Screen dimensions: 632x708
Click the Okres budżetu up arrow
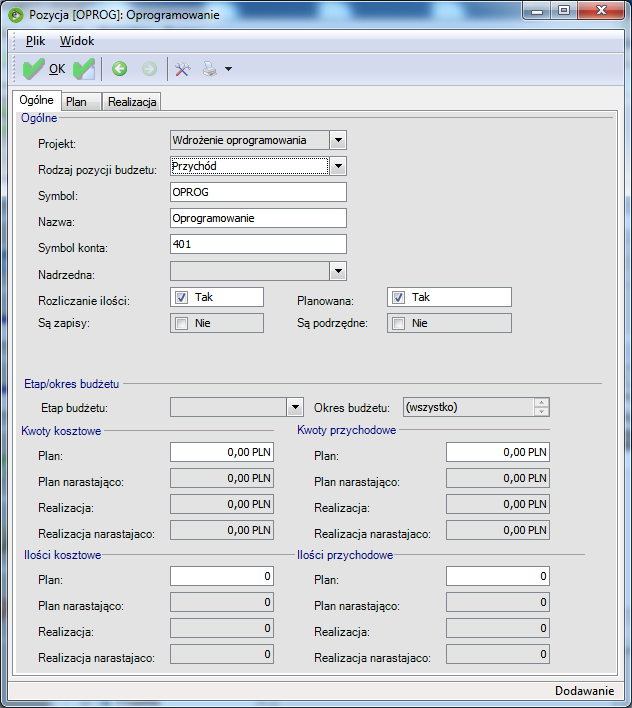coord(541,402)
